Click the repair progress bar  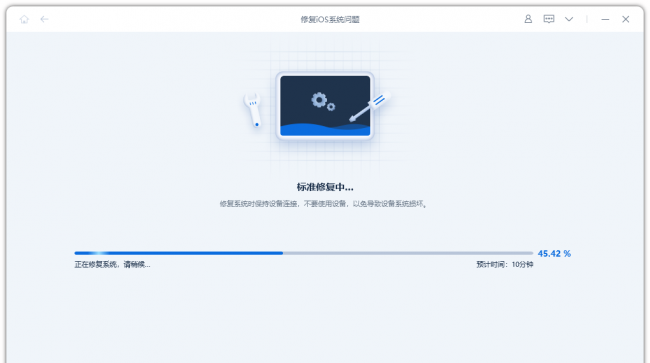pos(303,253)
